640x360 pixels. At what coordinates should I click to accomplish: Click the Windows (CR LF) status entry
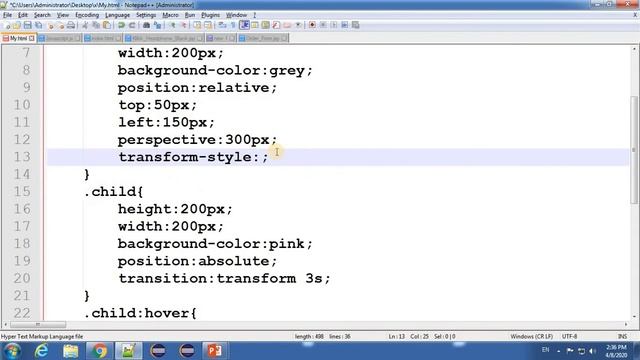pos(531,336)
